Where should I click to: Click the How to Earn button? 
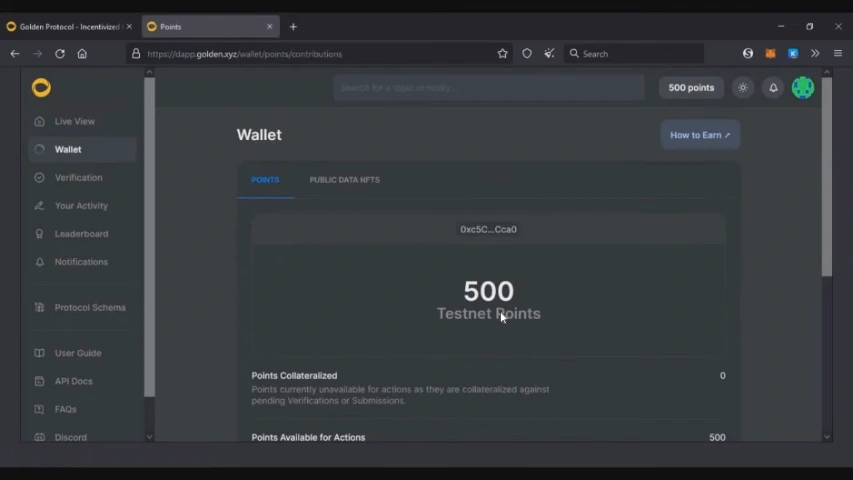coord(700,135)
